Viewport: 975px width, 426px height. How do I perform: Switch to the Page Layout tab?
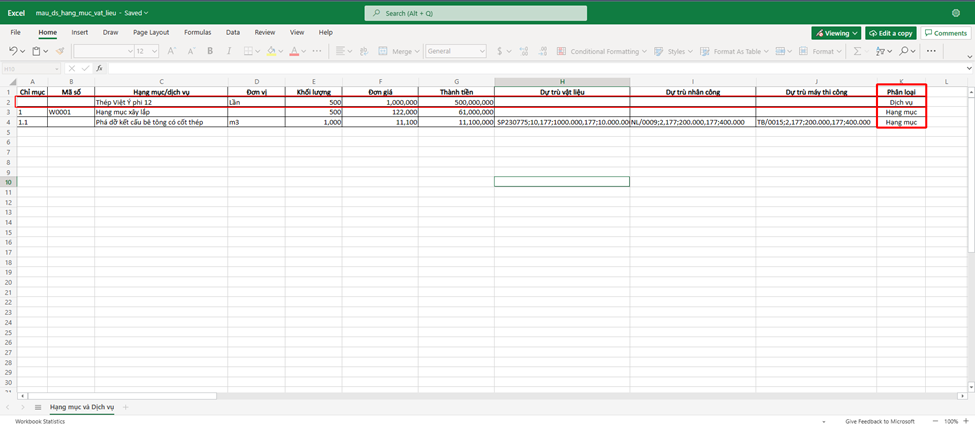pyautogui.click(x=152, y=32)
